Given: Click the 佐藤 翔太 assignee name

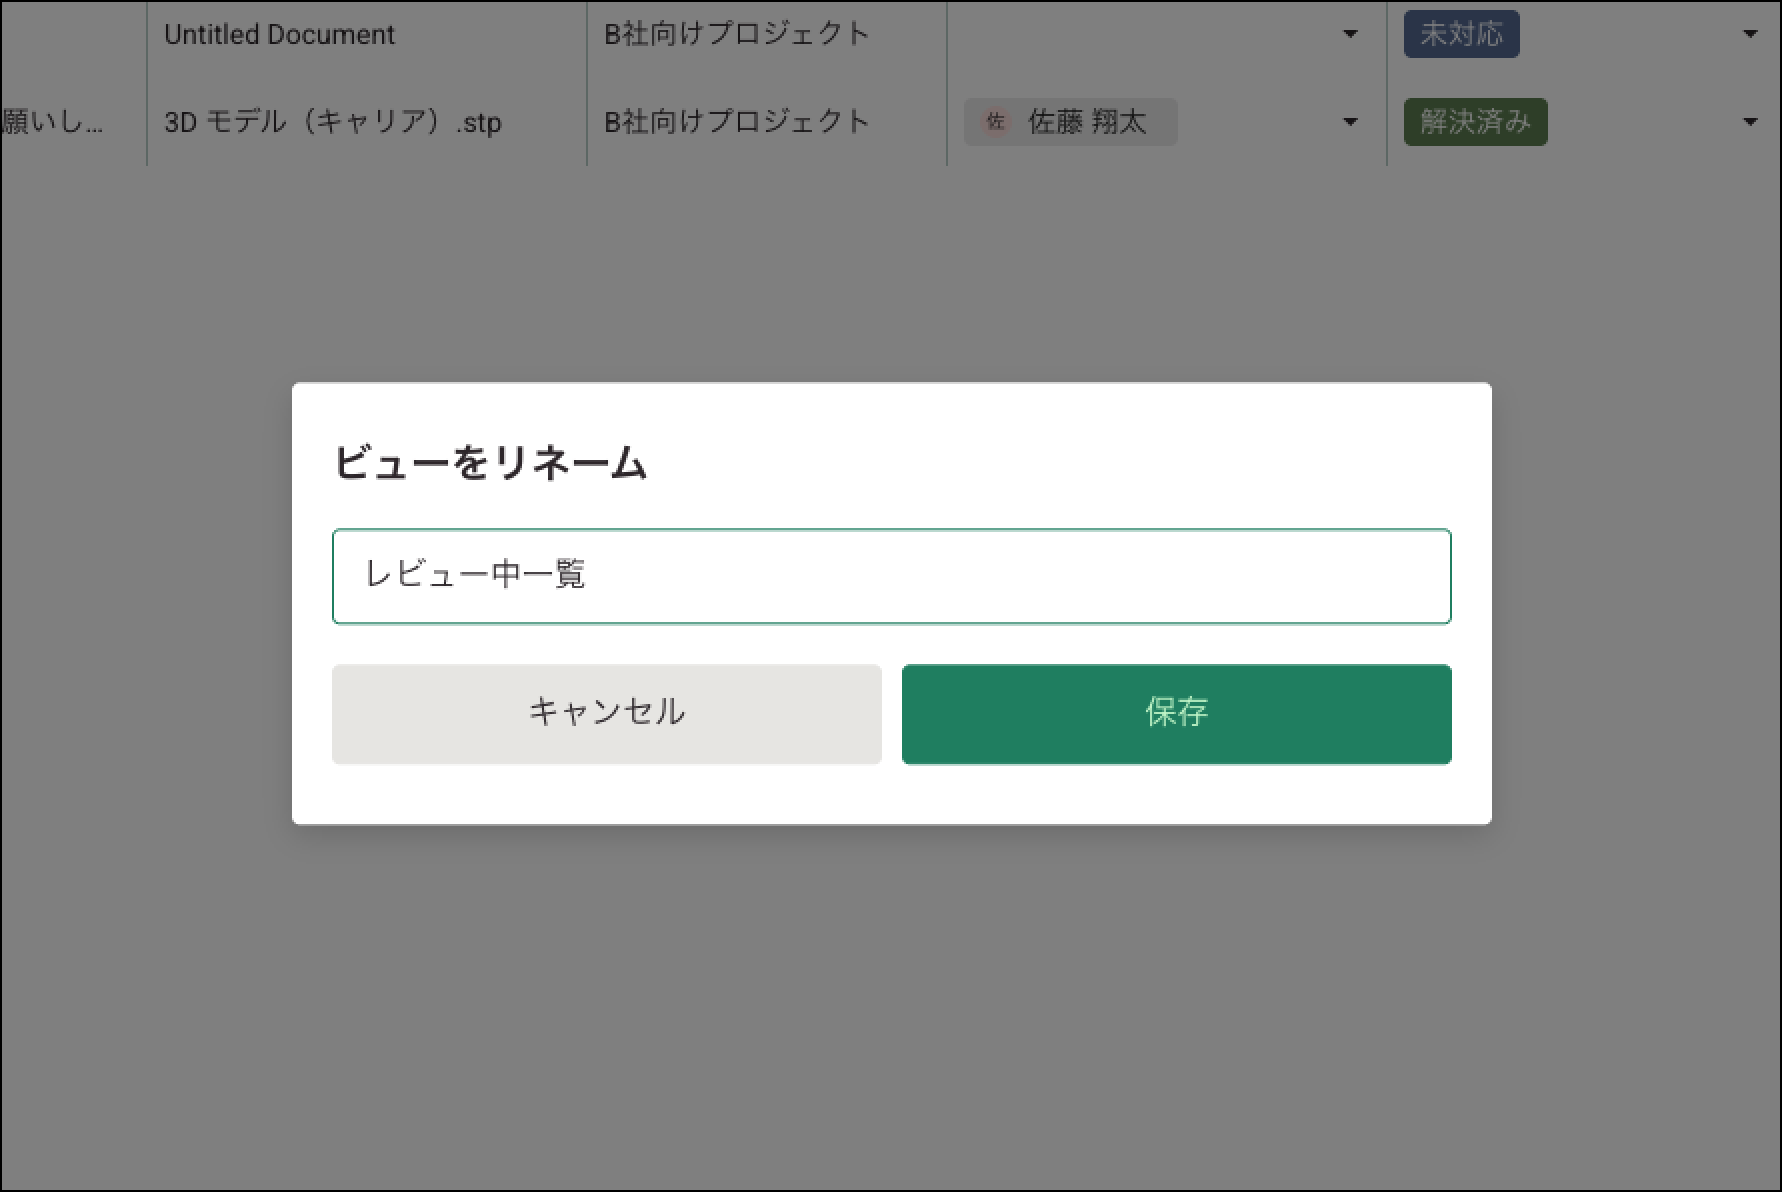Looking at the screenshot, I should [1086, 122].
